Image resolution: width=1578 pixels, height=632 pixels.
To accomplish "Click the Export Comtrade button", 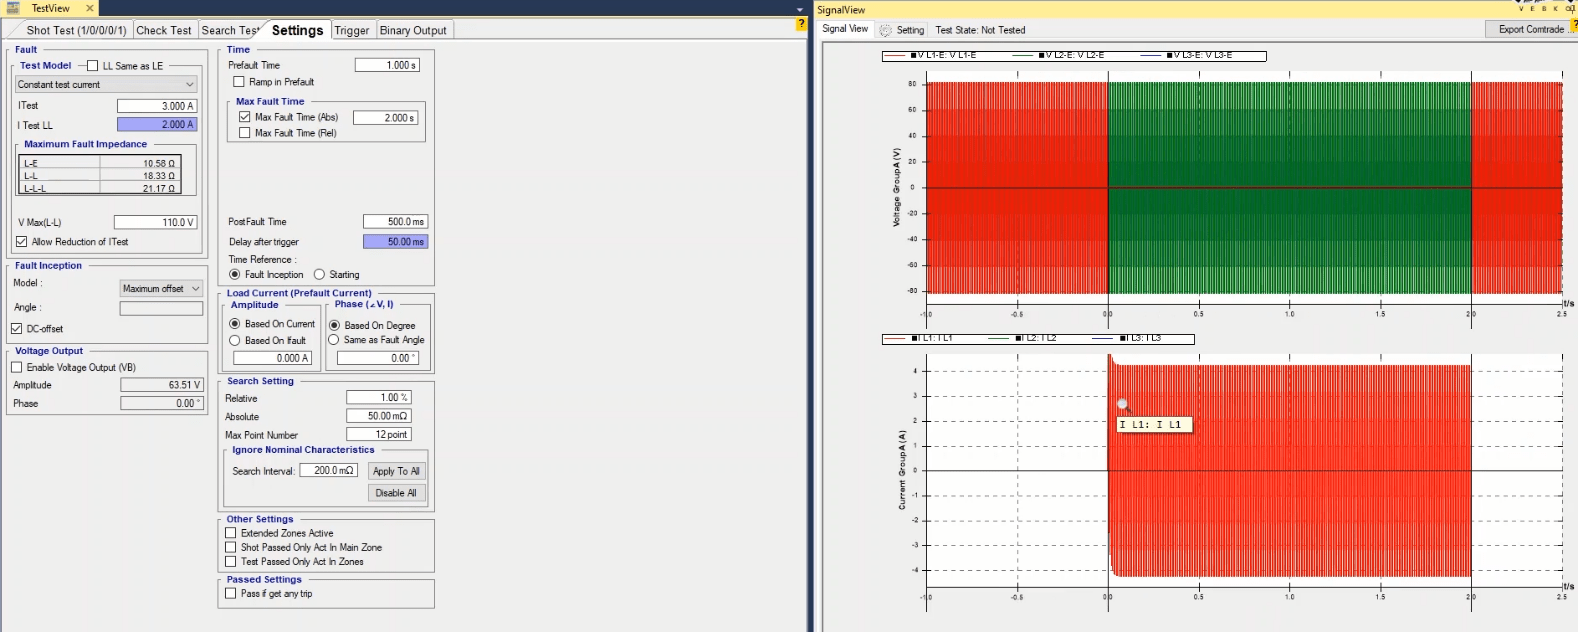I will pyautogui.click(x=1529, y=30).
